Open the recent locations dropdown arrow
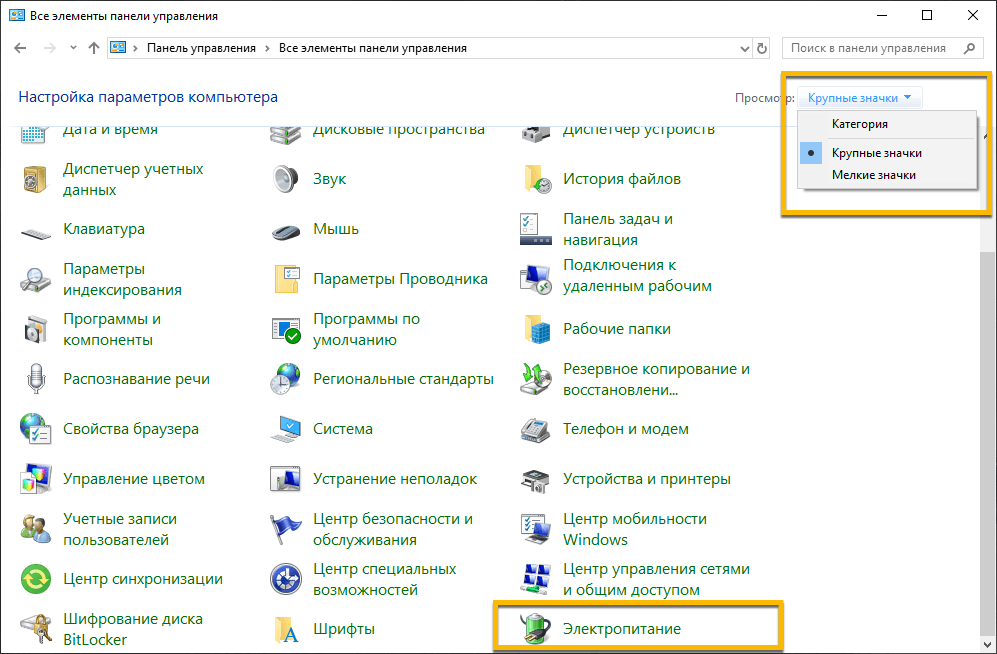The height and width of the screenshot is (654, 997). pyautogui.click(x=73, y=48)
